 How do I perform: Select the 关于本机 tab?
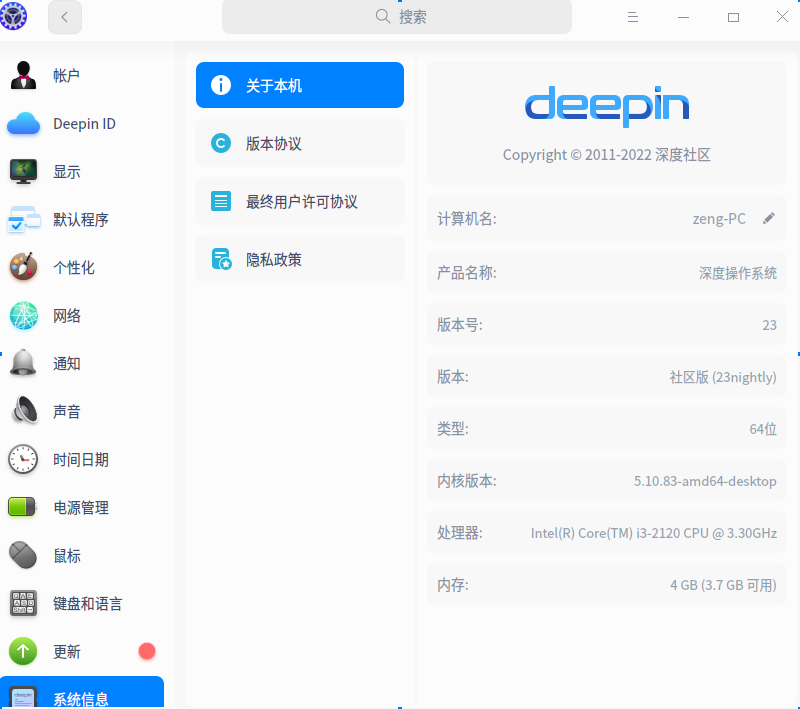point(300,85)
